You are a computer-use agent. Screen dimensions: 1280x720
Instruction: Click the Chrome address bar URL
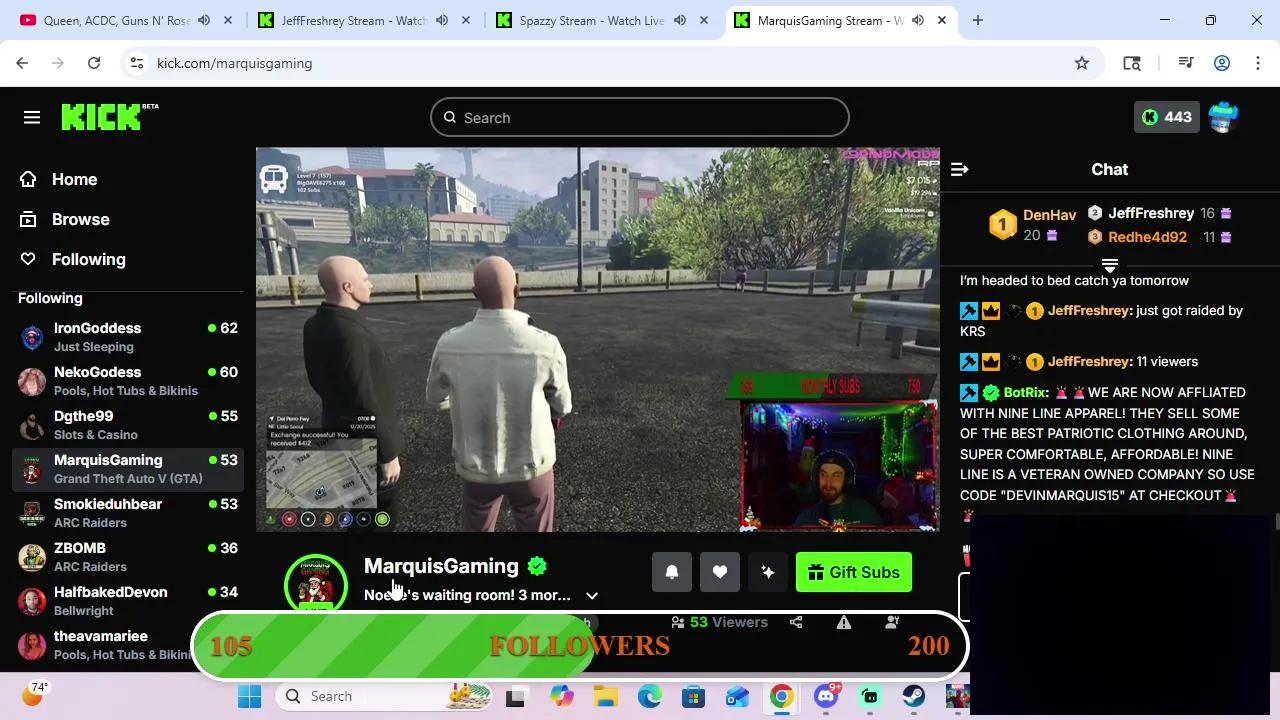(234, 63)
